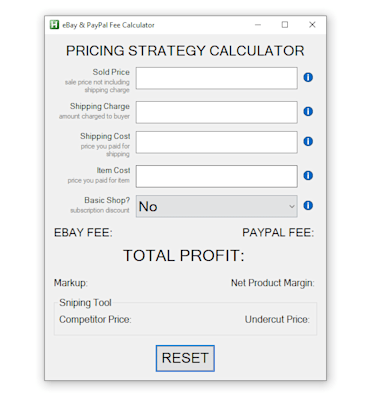This screenshot has height=412, width=380.
Task: Maximize the calculator window
Action: pyautogui.click(x=285, y=25)
